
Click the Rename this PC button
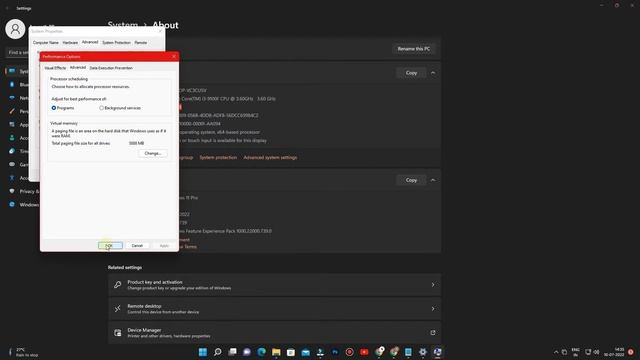(413, 49)
